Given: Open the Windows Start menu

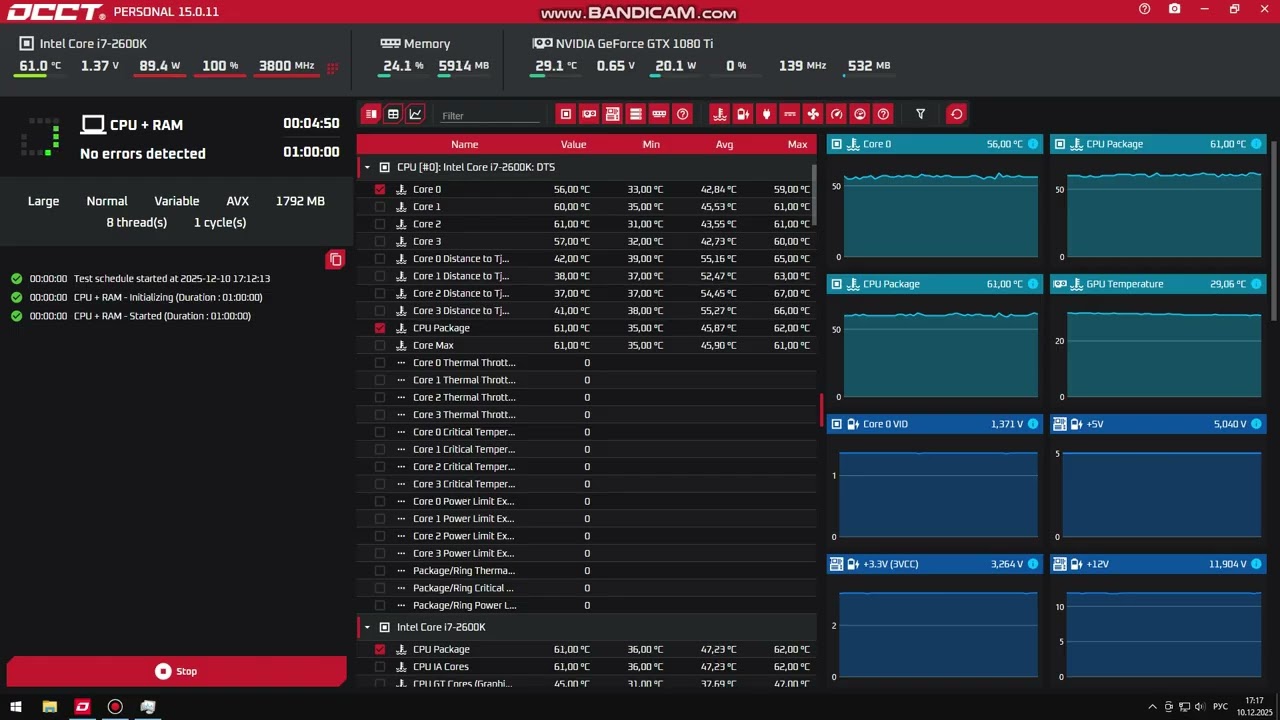Looking at the screenshot, I should (16, 707).
